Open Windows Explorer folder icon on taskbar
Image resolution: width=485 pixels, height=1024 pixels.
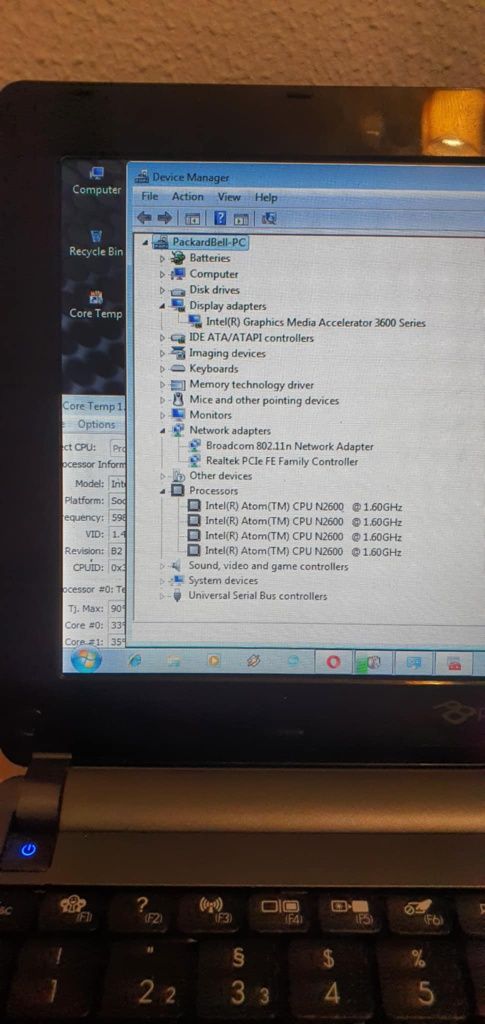[174, 661]
